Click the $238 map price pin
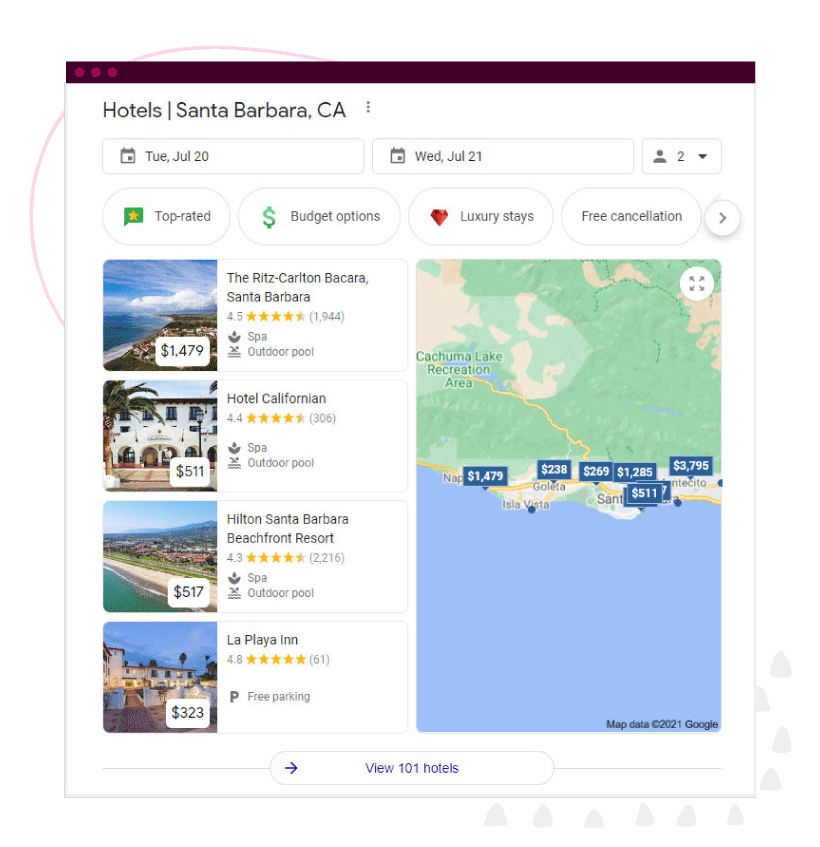820x847 pixels. [x=554, y=469]
